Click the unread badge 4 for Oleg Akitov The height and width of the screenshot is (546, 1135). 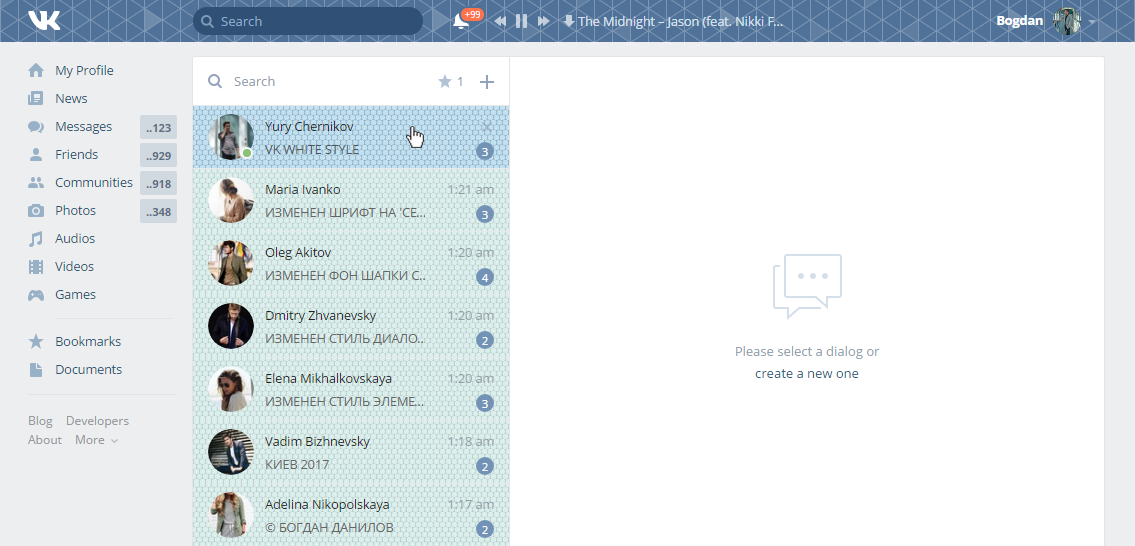click(x=485, y=277)
